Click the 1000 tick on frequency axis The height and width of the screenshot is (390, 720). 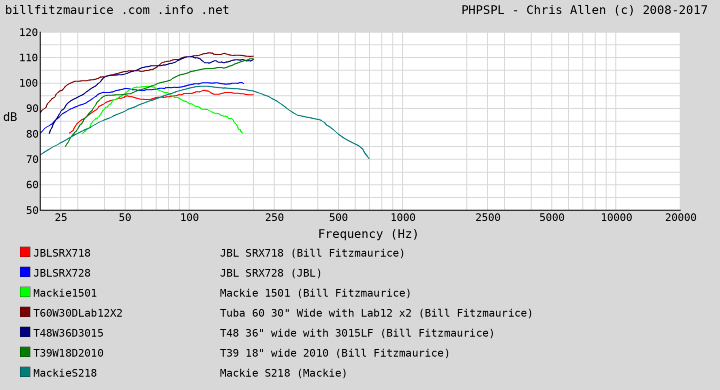[x=403, y=217]
